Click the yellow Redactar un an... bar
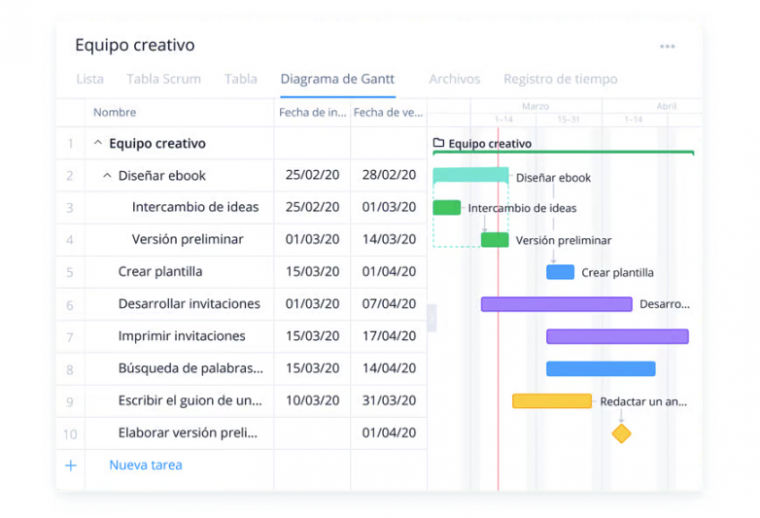Viewport: 760px width, 518px height. tap(552, 401)
